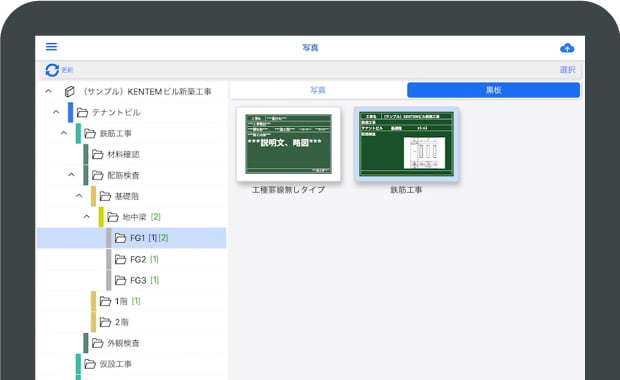Switch to the 黒板 tab
The image size is (620, 380).
point(493,90)
